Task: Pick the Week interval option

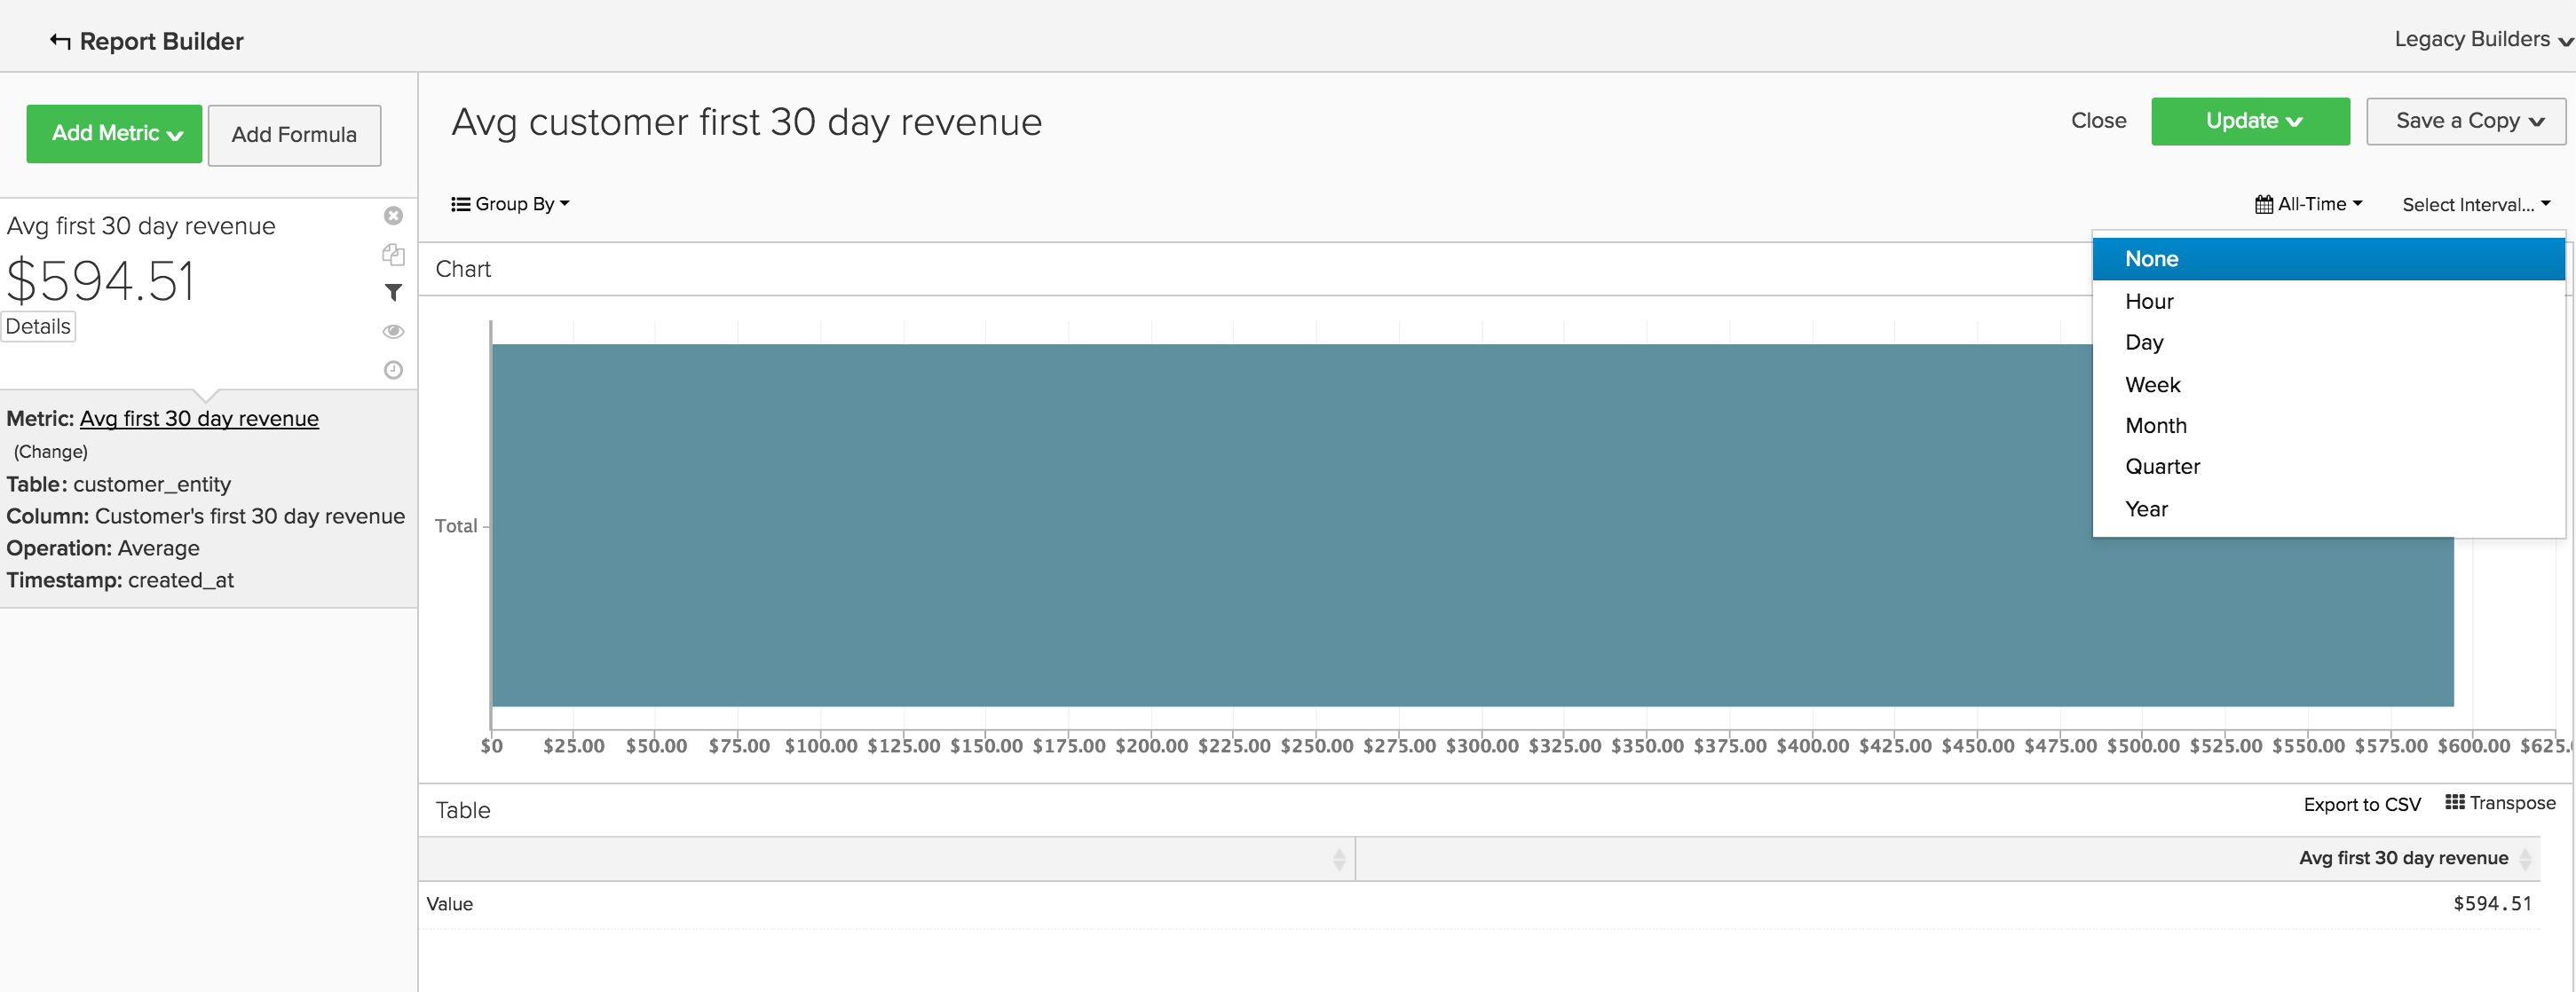Action: tap(2152, 384)
